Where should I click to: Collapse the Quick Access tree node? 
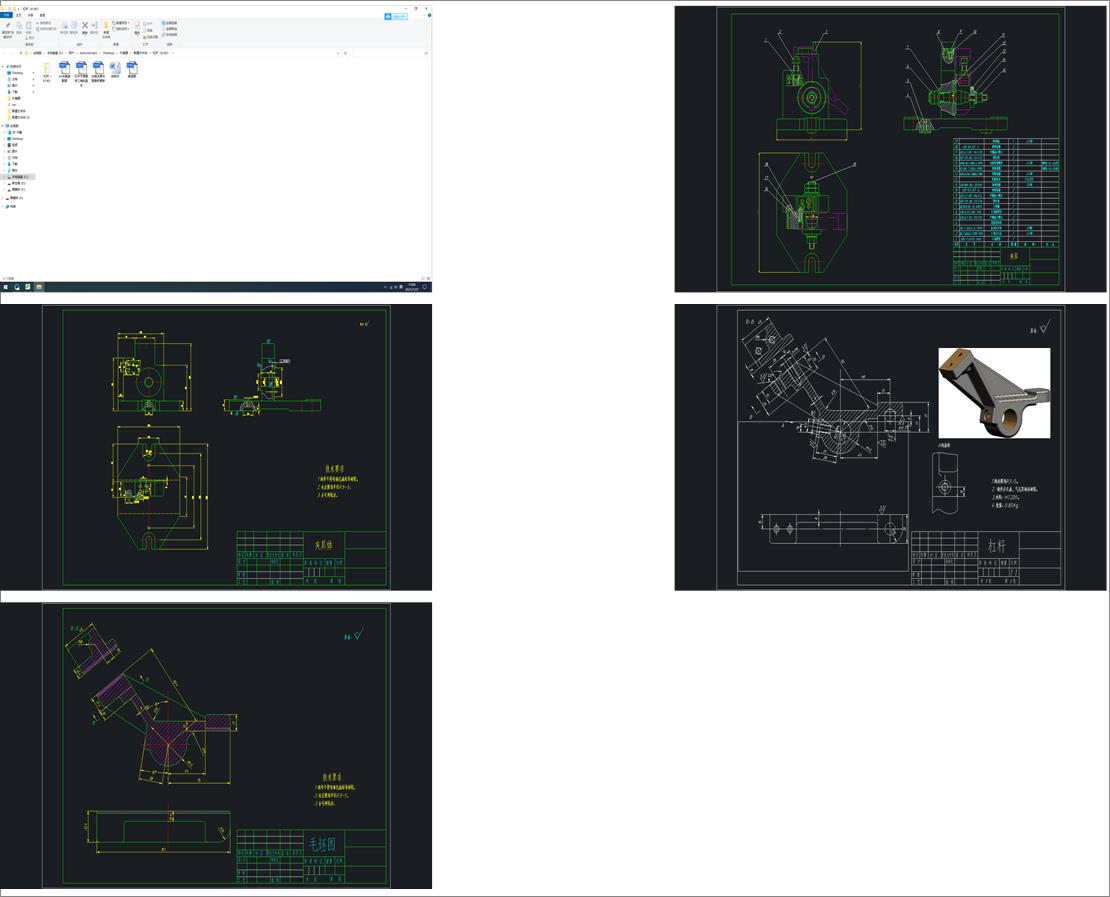(3, 67)
